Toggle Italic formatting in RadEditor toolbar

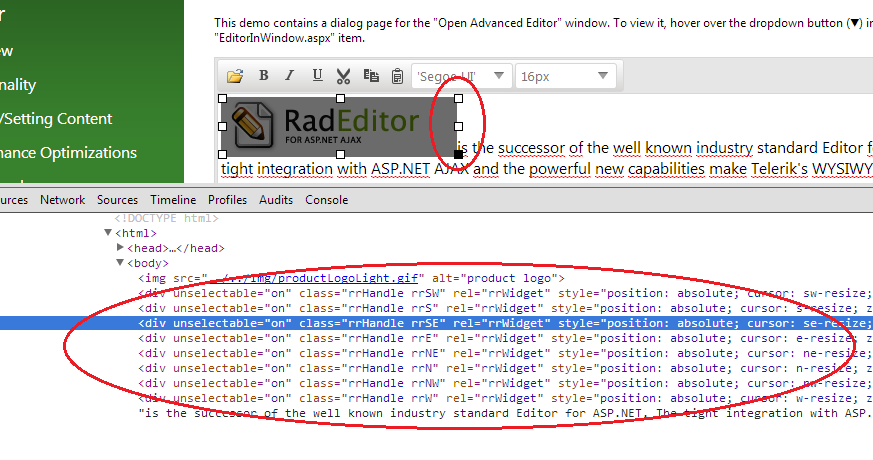290,75
